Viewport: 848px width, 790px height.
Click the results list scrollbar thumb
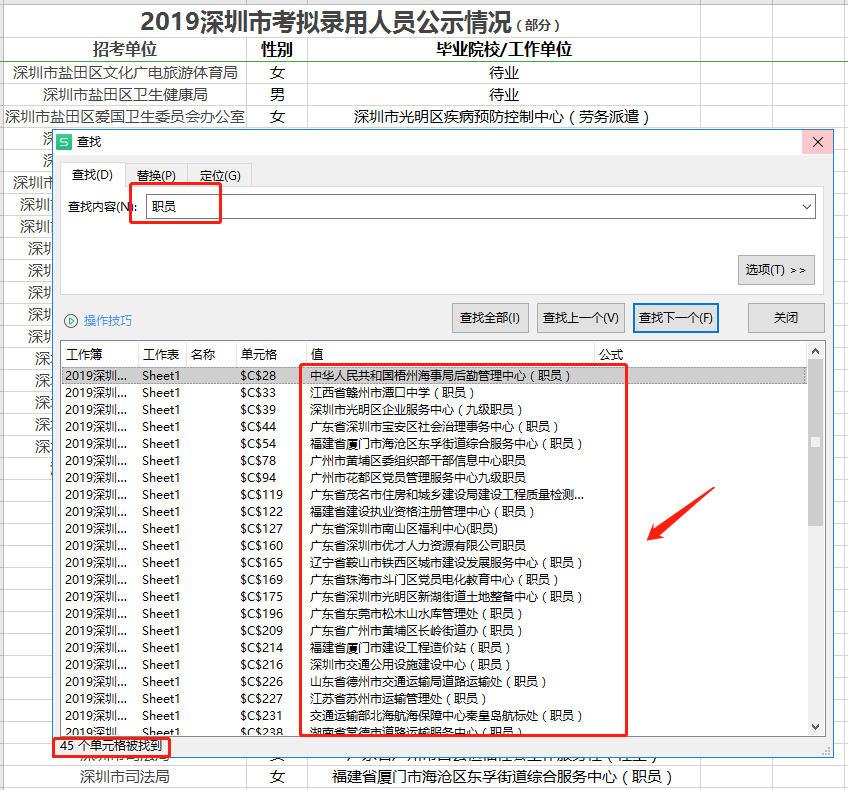click(816, 442)
